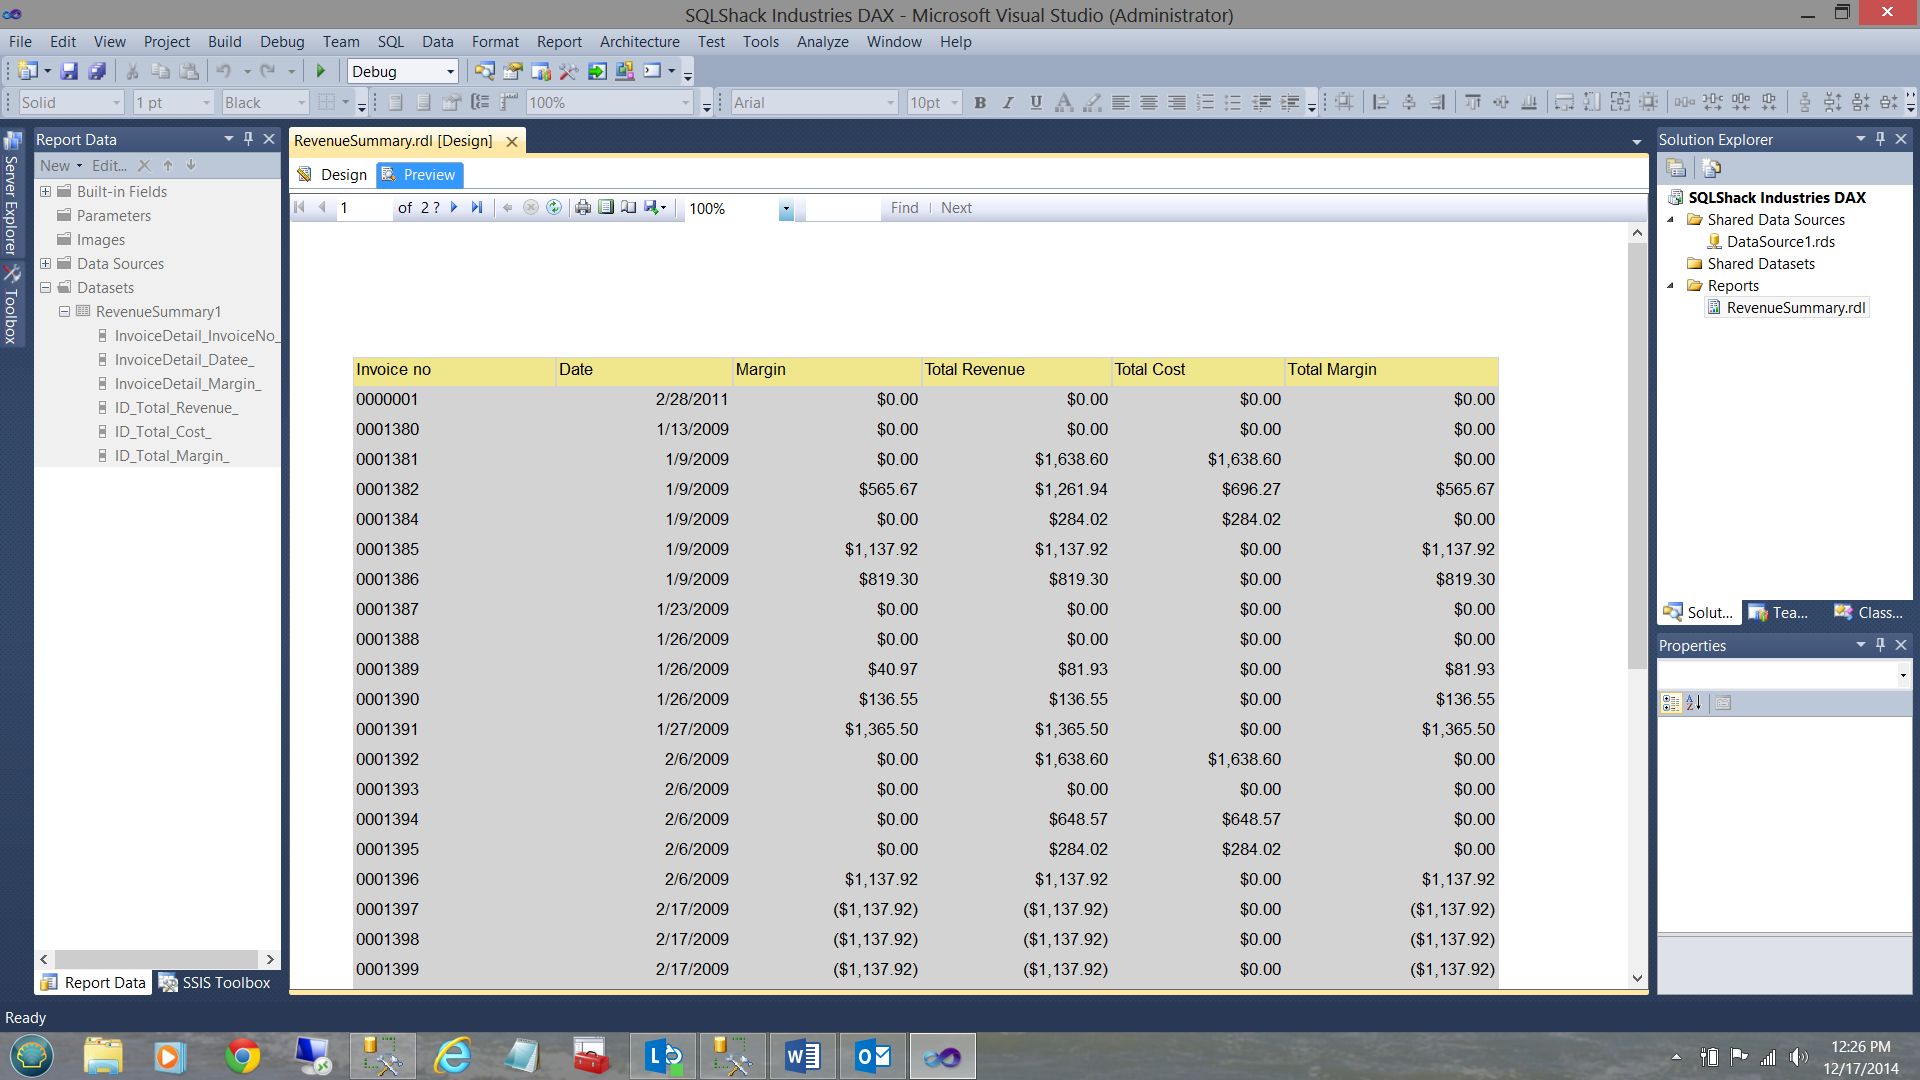Open the preview zoom 100% dropdown

786,208
